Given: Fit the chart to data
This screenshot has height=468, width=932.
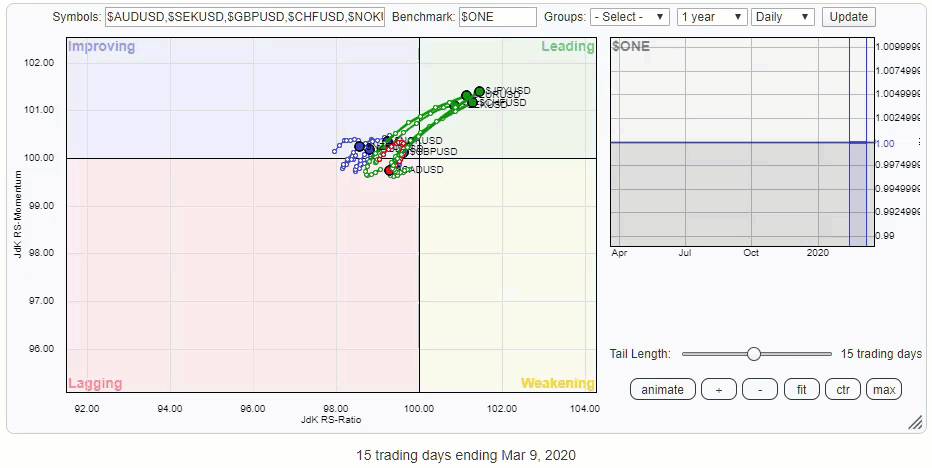Looking at the screenshot, I should click(802, 390).
